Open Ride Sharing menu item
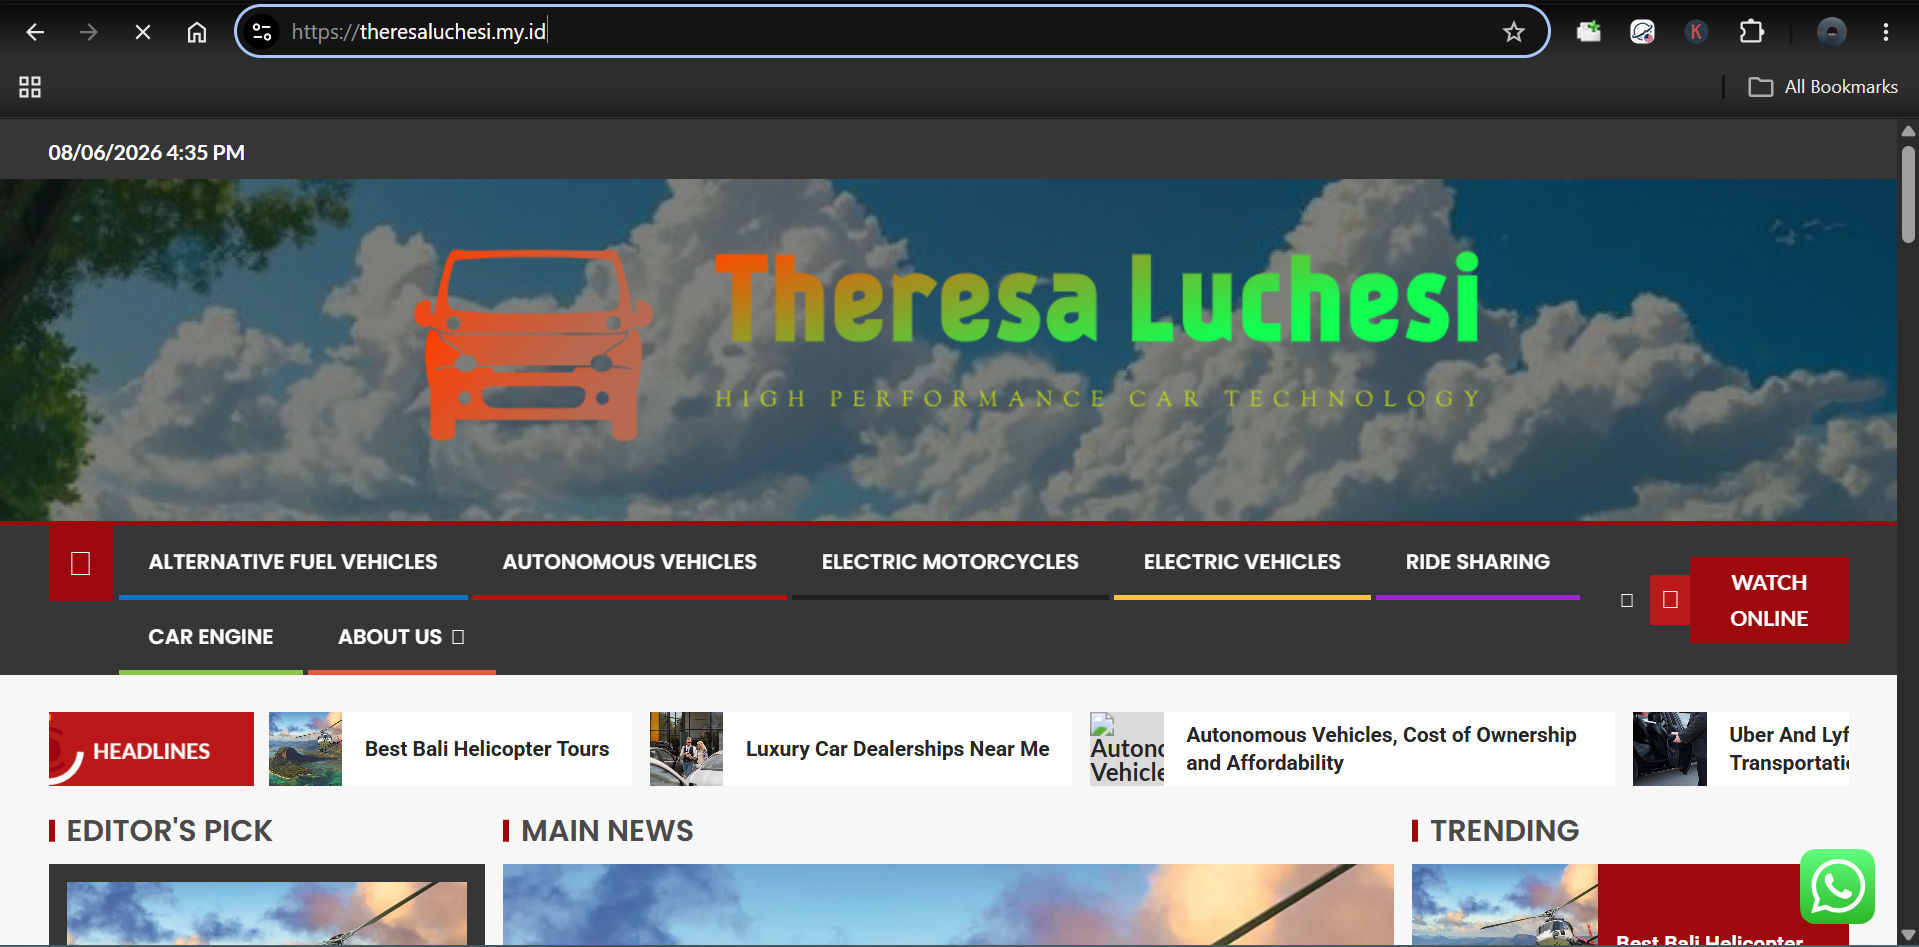The image size is (1919, 947). point(1477,562)
